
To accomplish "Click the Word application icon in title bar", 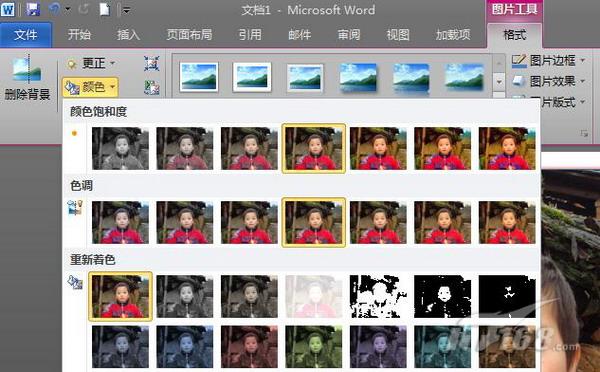I will click(x=7, y=9).
